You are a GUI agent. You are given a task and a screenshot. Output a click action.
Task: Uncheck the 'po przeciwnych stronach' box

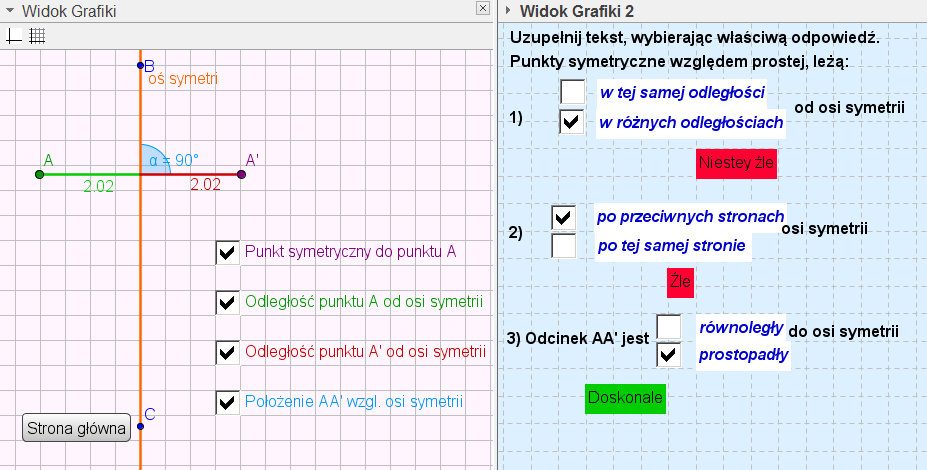click(563, 218)
